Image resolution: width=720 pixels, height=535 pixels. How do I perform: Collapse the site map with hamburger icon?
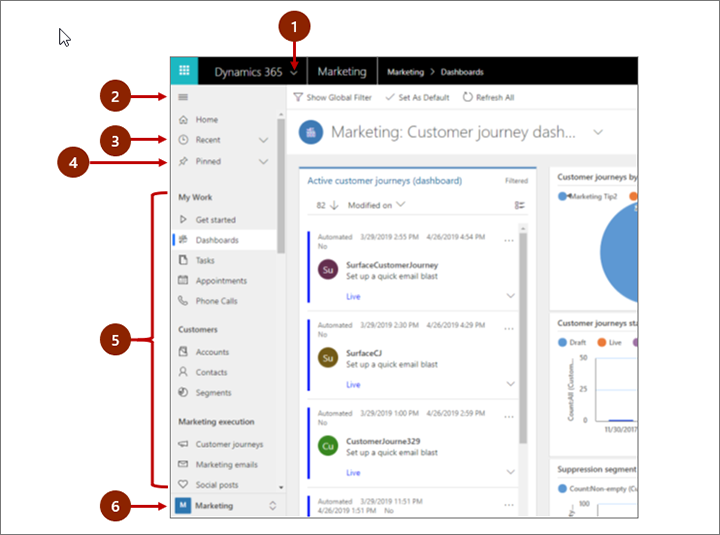(183, 97)
